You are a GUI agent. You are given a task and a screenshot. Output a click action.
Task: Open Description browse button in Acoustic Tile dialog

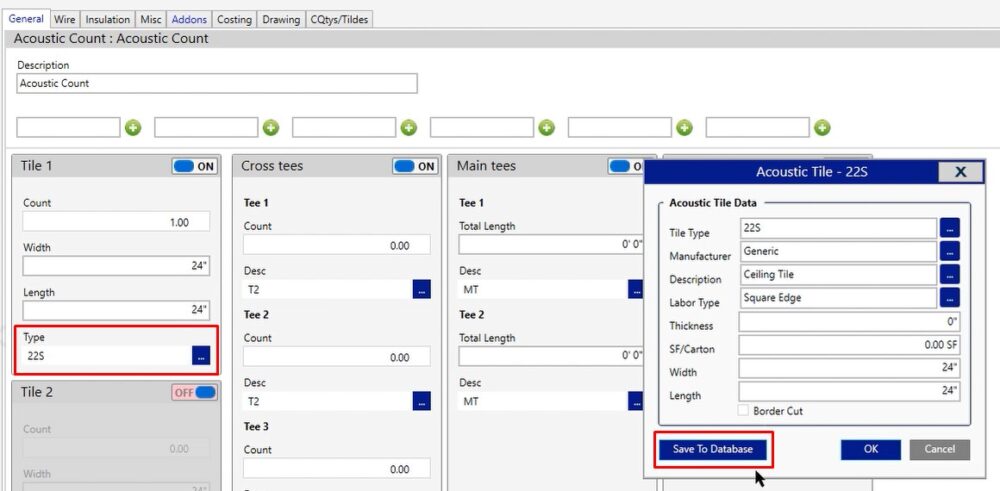(x=950, y=275)
